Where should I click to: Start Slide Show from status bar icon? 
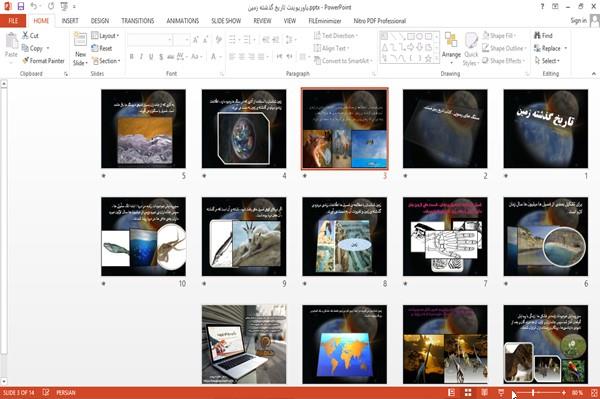coord(501,392)
